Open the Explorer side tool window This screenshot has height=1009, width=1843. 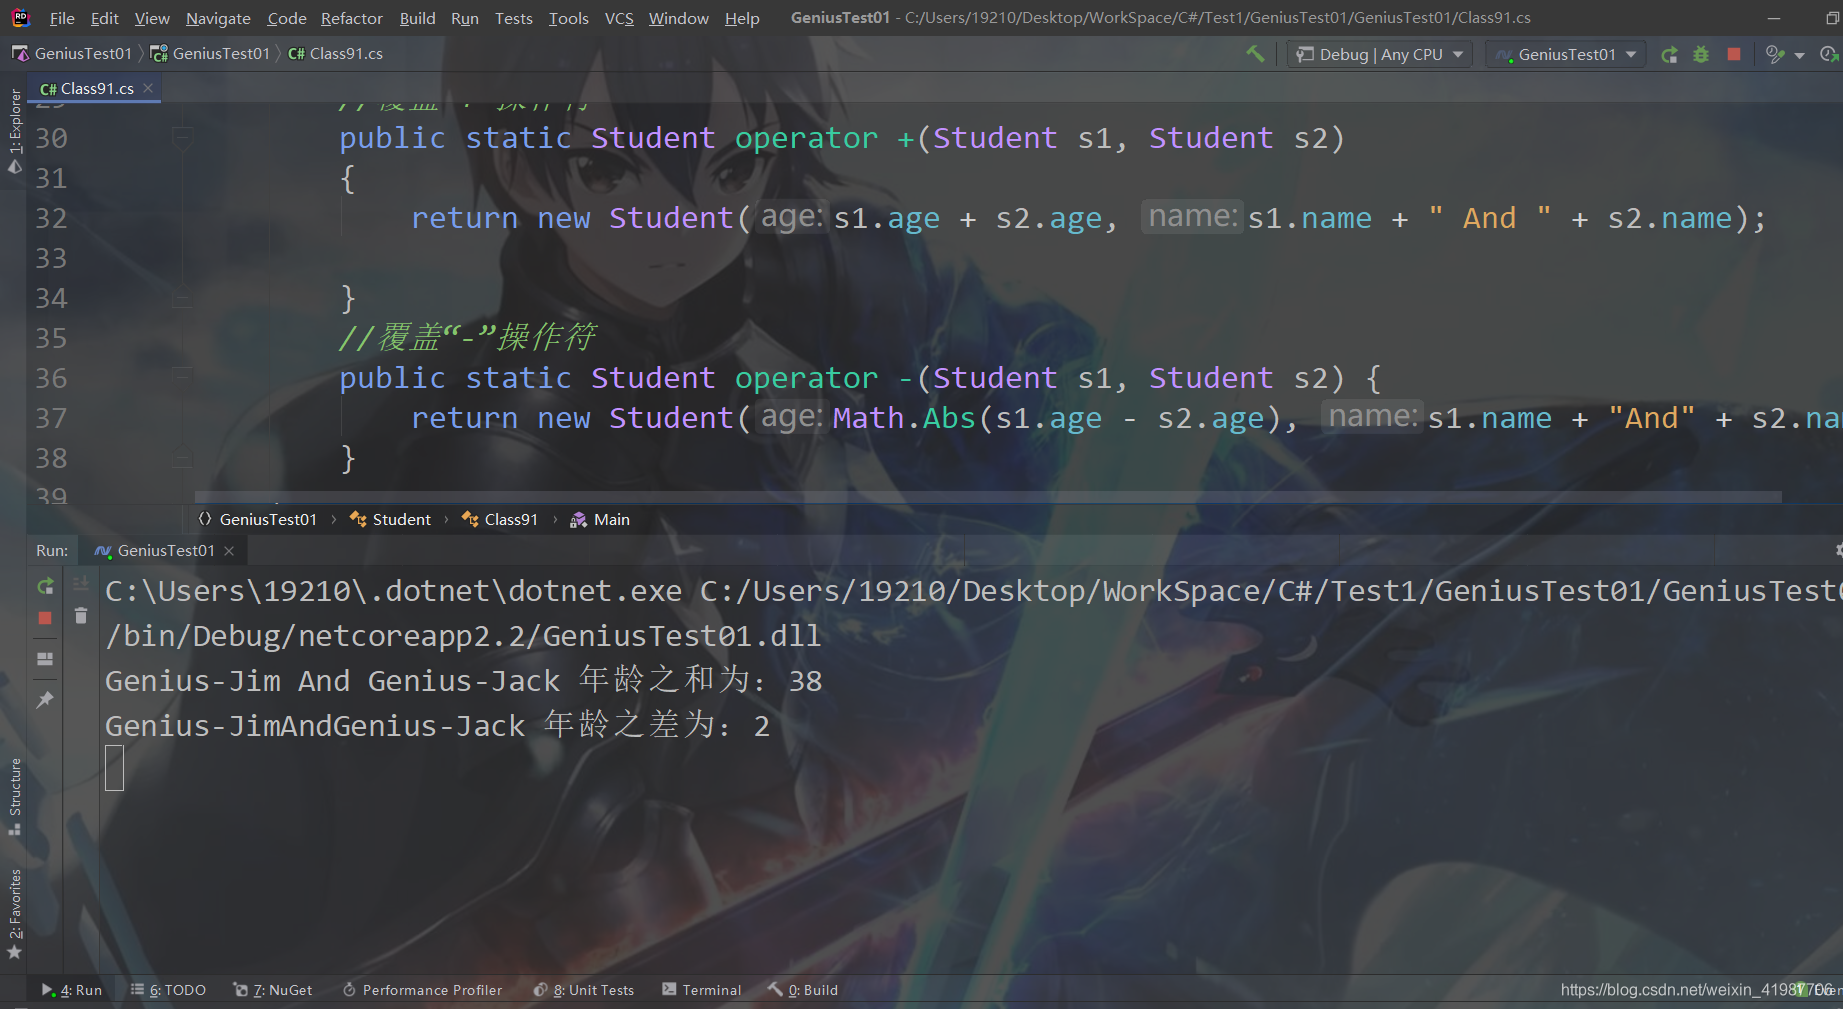(x=14, y=130)
